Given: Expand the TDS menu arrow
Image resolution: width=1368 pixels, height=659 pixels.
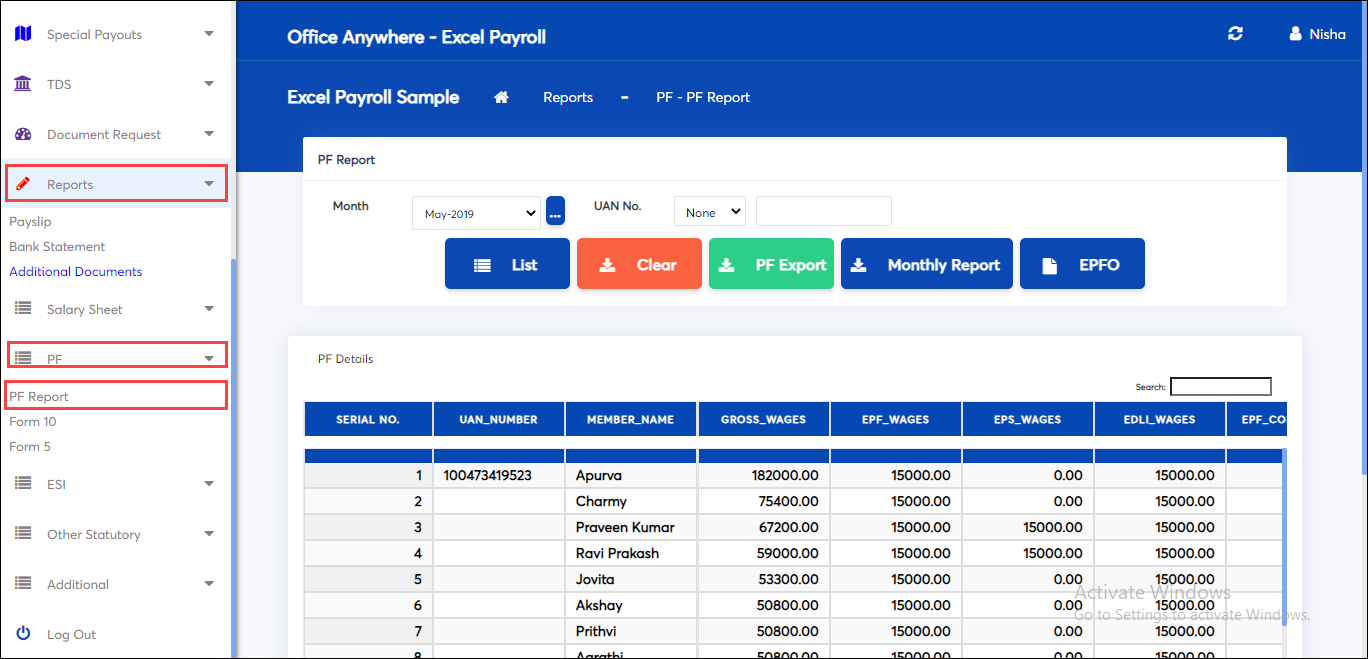Looking at the screenshot, I should click(x=209, y=84).
